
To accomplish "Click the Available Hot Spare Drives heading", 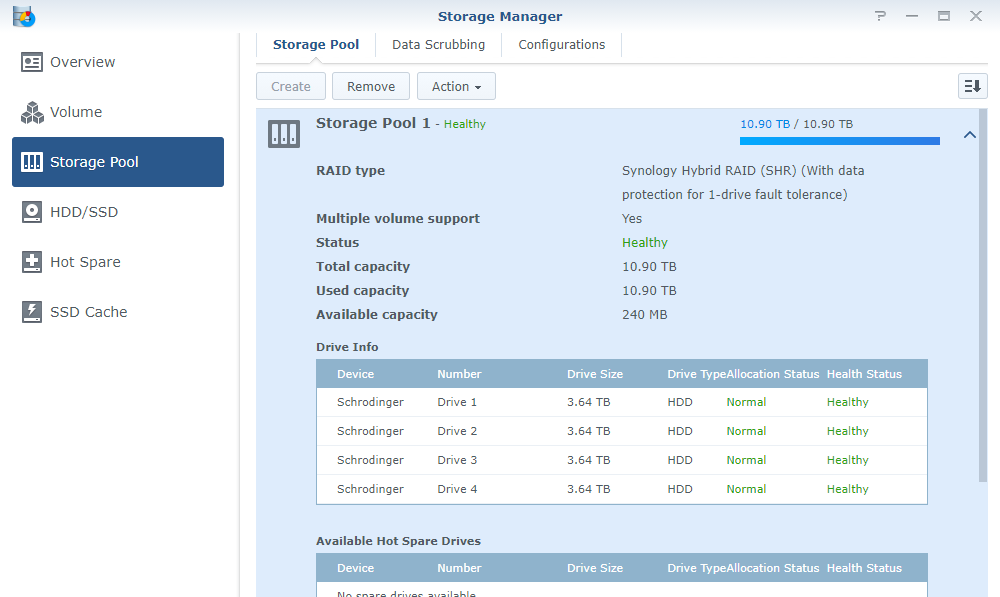I will pos(399,541).
